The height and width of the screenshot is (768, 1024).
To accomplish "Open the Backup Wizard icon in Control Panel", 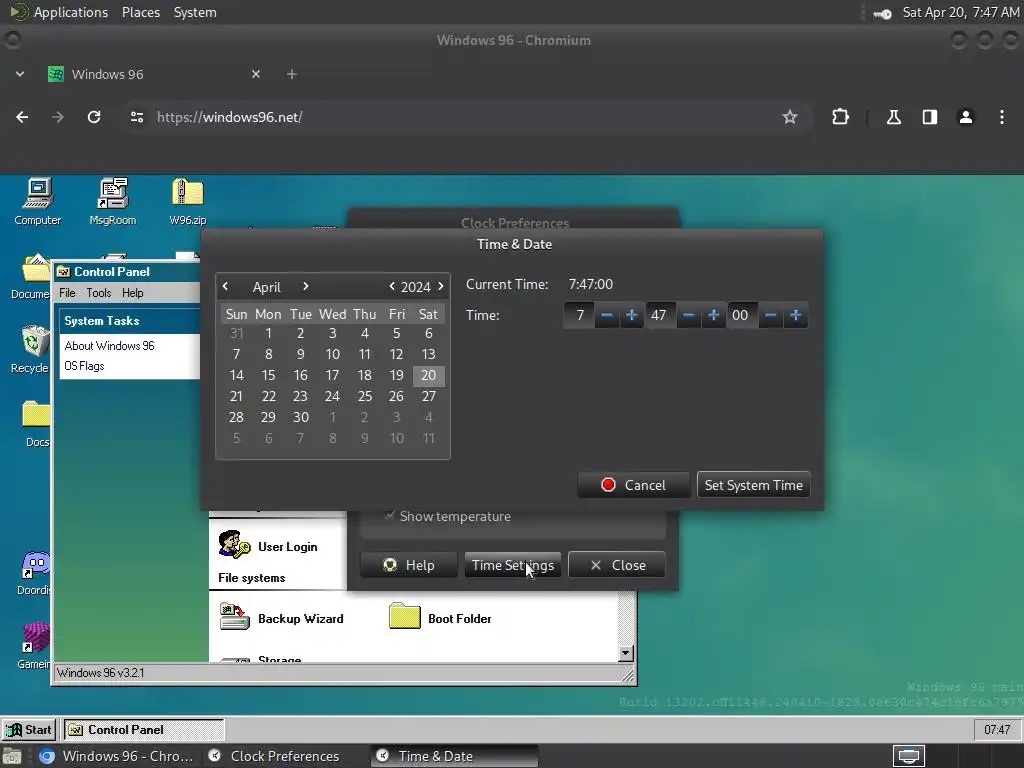I will pos(281,618).
